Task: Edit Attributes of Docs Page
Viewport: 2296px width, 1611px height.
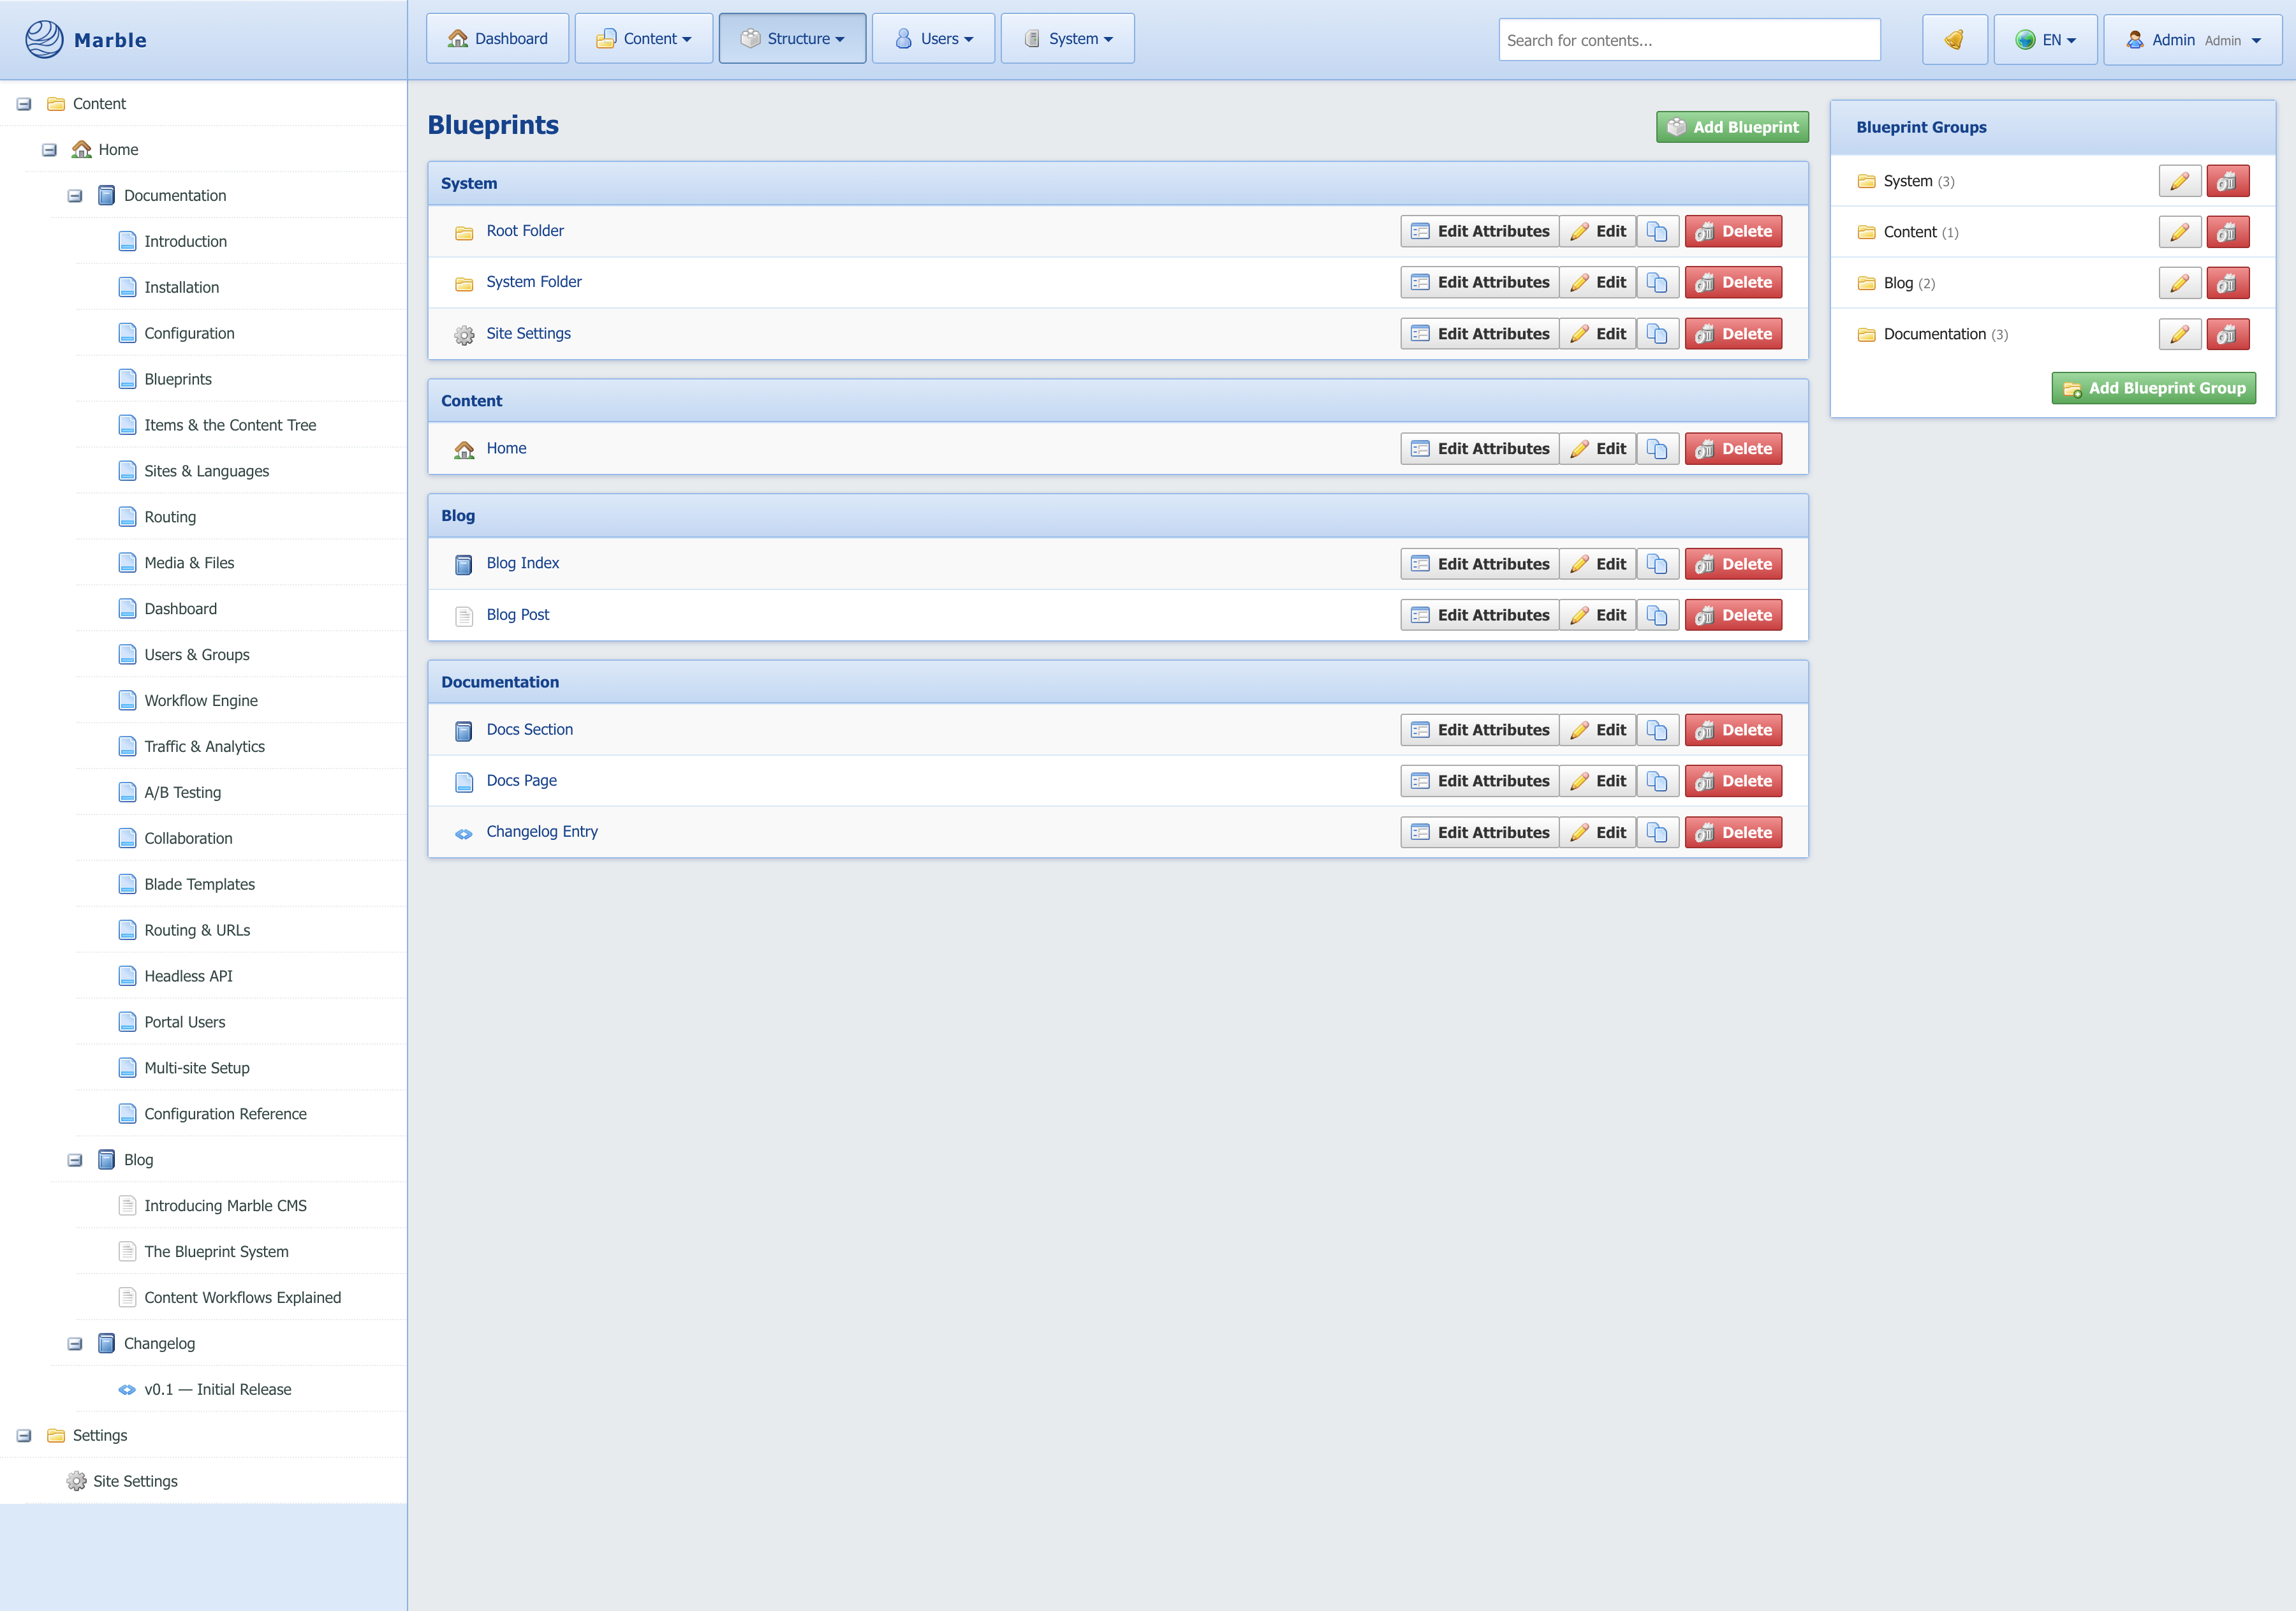Action: click(x=1479, y=781)
